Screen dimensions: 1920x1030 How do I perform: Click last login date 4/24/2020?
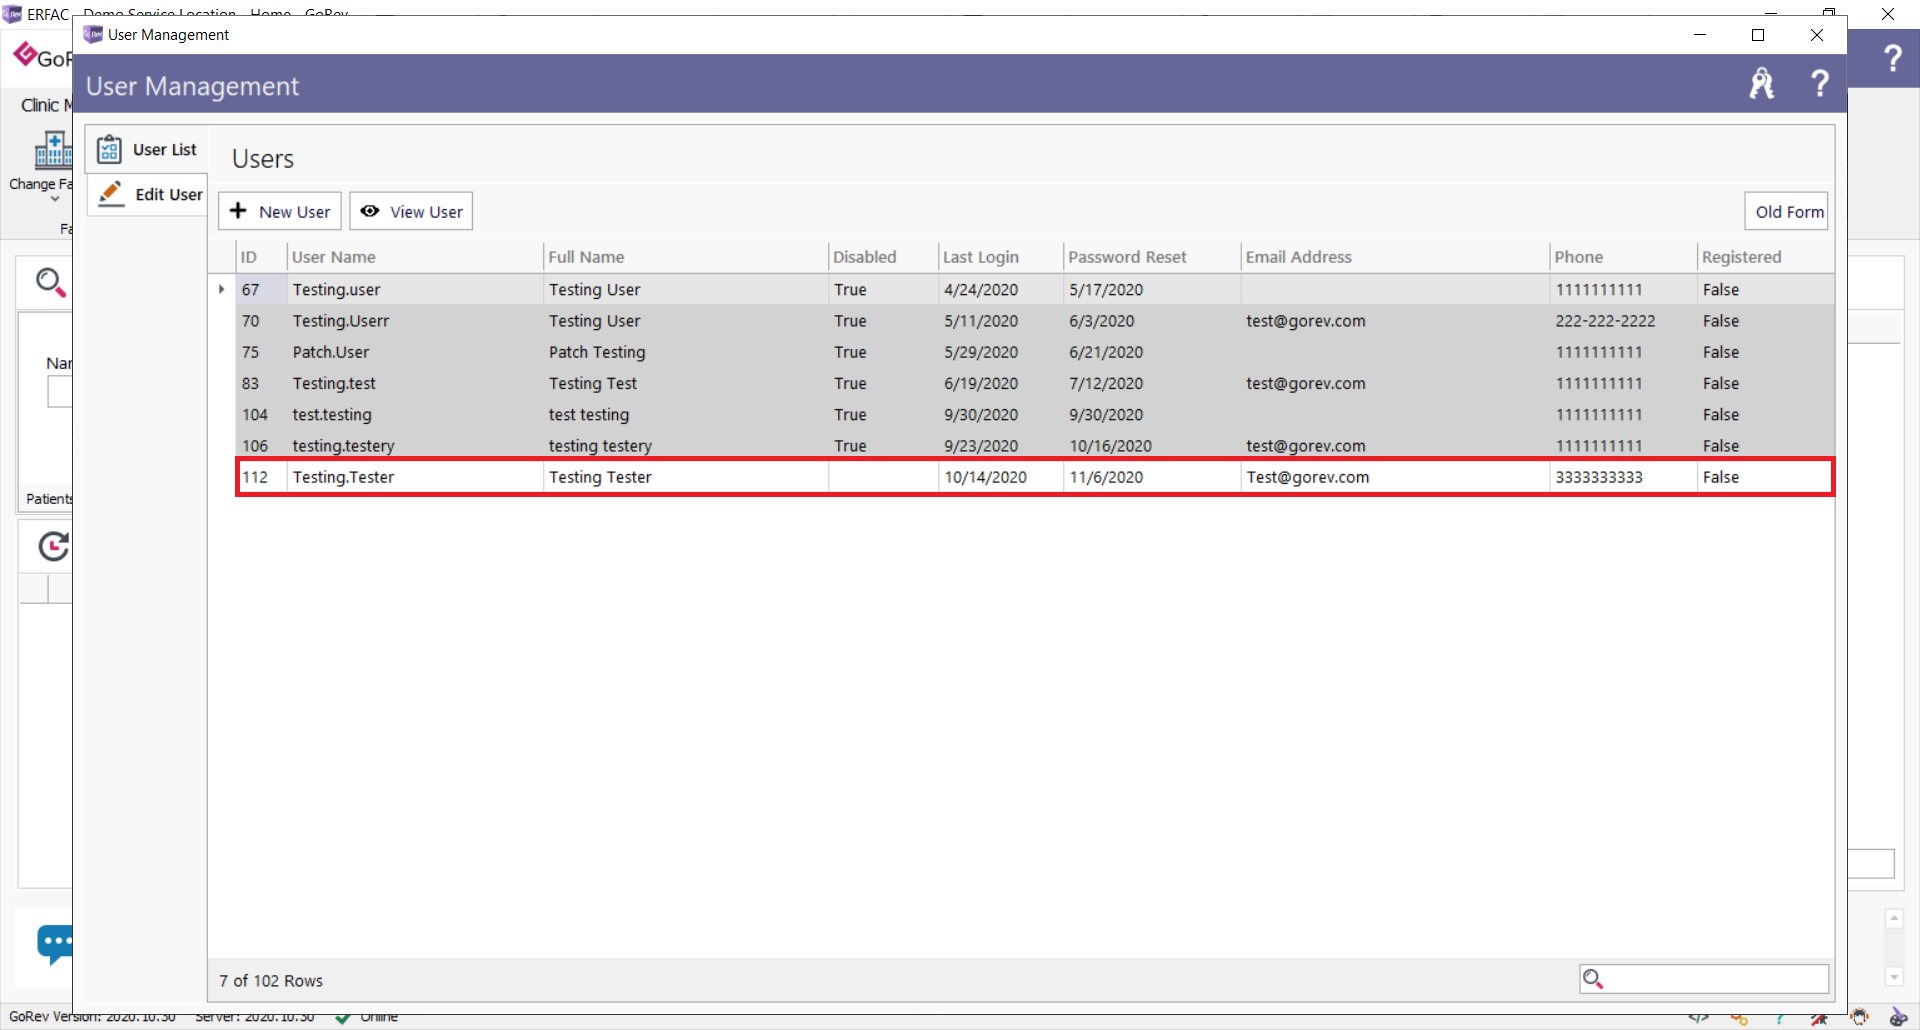coord(981,290)
